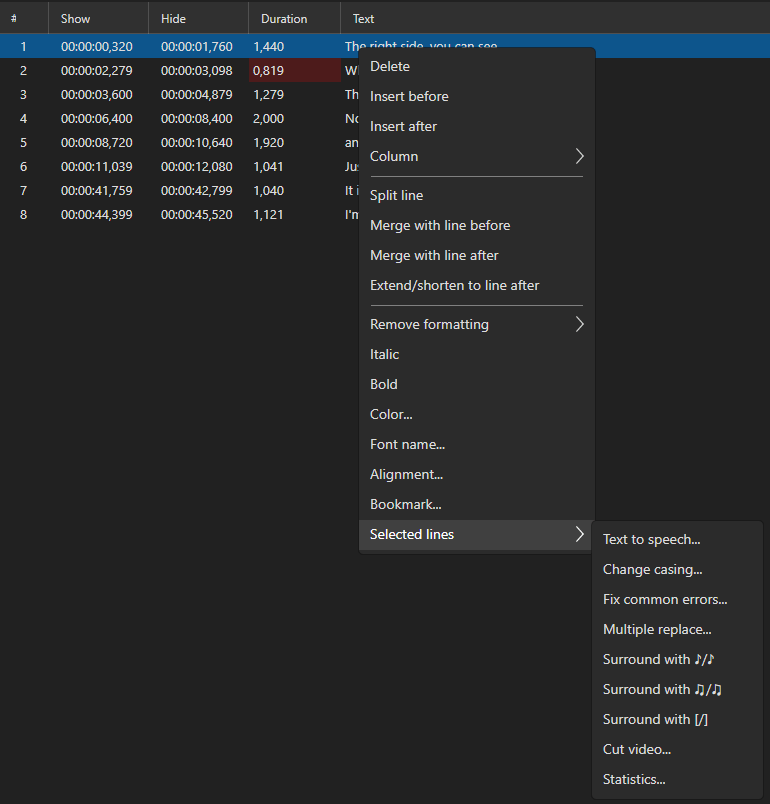Surround with [/] brackets option

pos(655,720)
